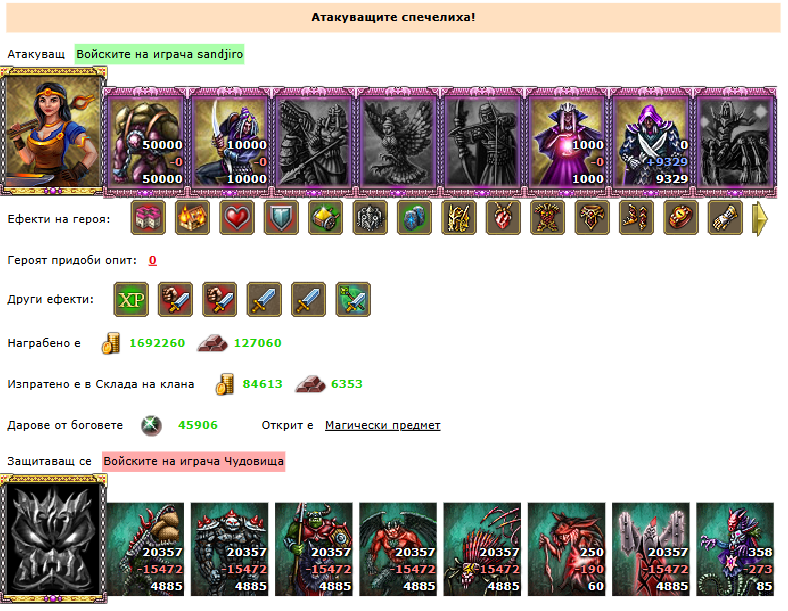Expand more hero effects with yellow arrow
Screen dimensions: 788x611
pos(760,219)
